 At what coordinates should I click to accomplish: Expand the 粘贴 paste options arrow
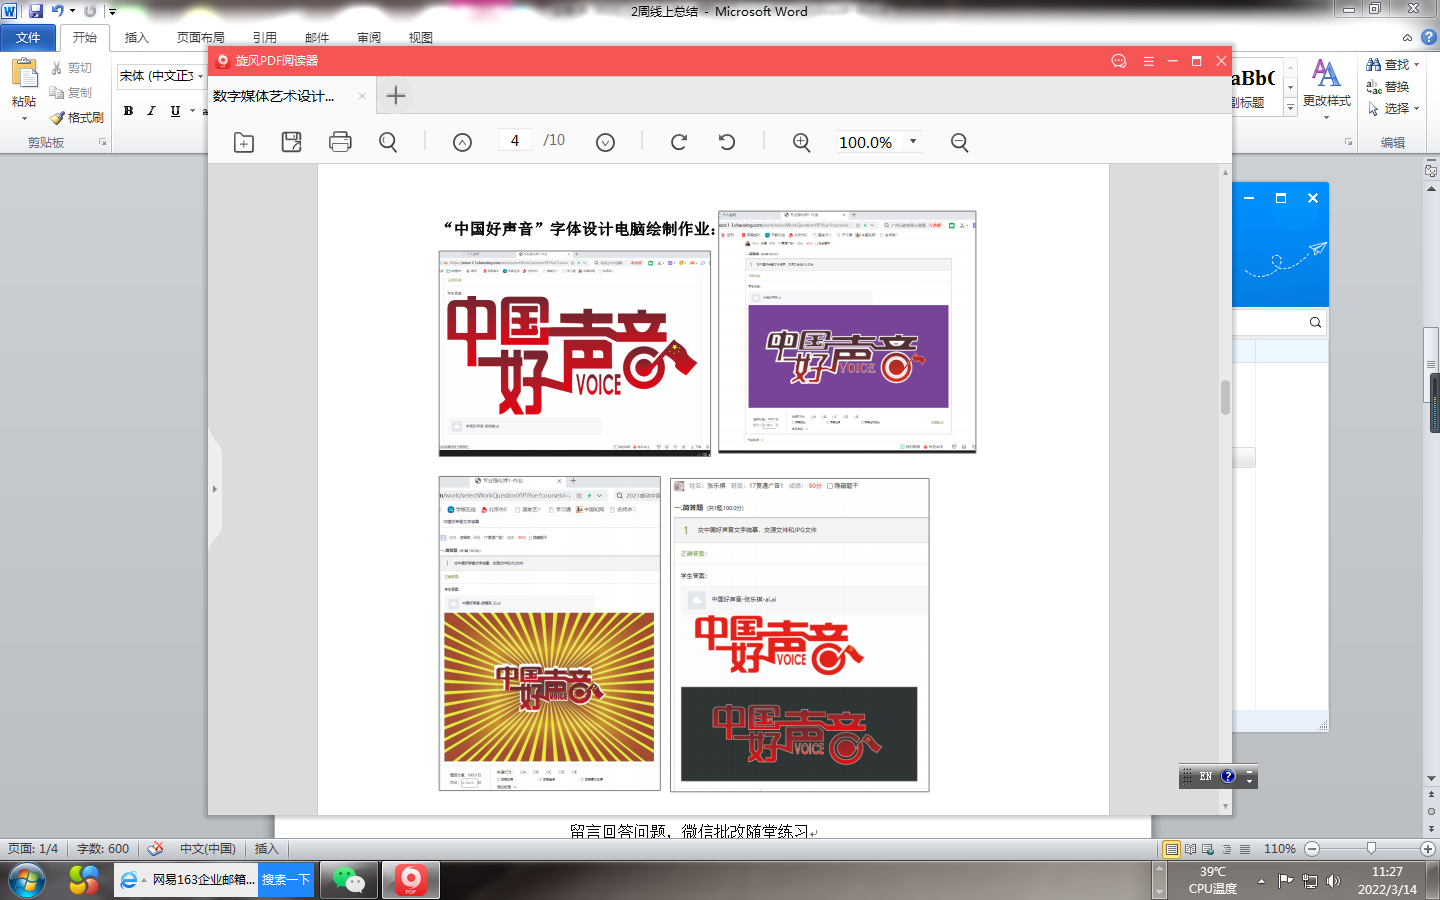(24, 119)
